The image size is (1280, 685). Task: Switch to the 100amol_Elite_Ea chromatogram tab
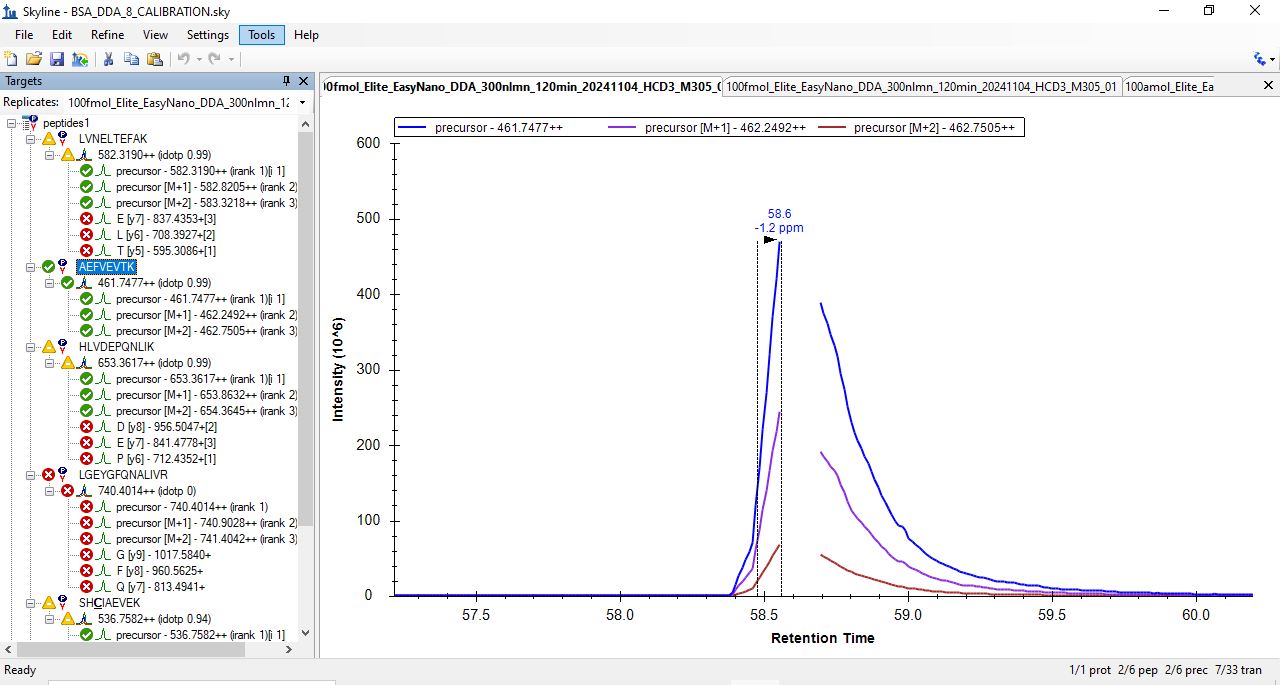(x=1168, y=87)
